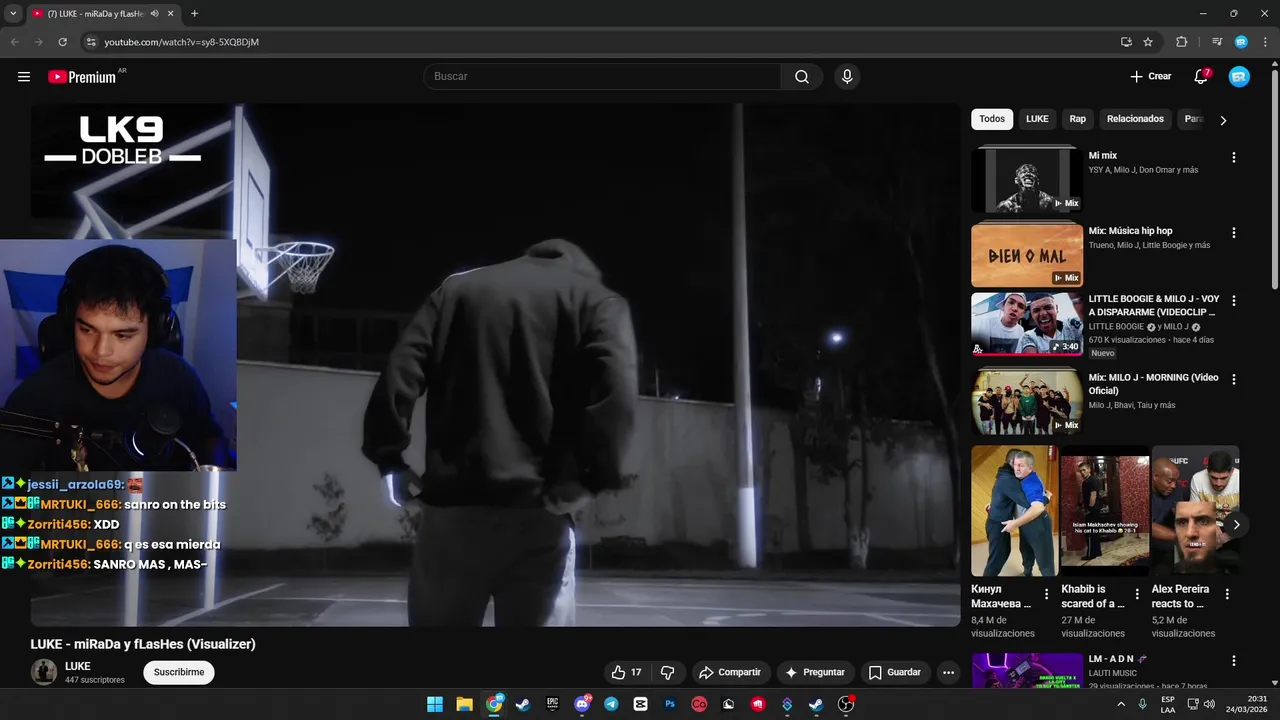This screenshot has height=720, width=1280.
Task: Open Telegram from taskbar
Action: pyautogui.click(x=611, y=704)
